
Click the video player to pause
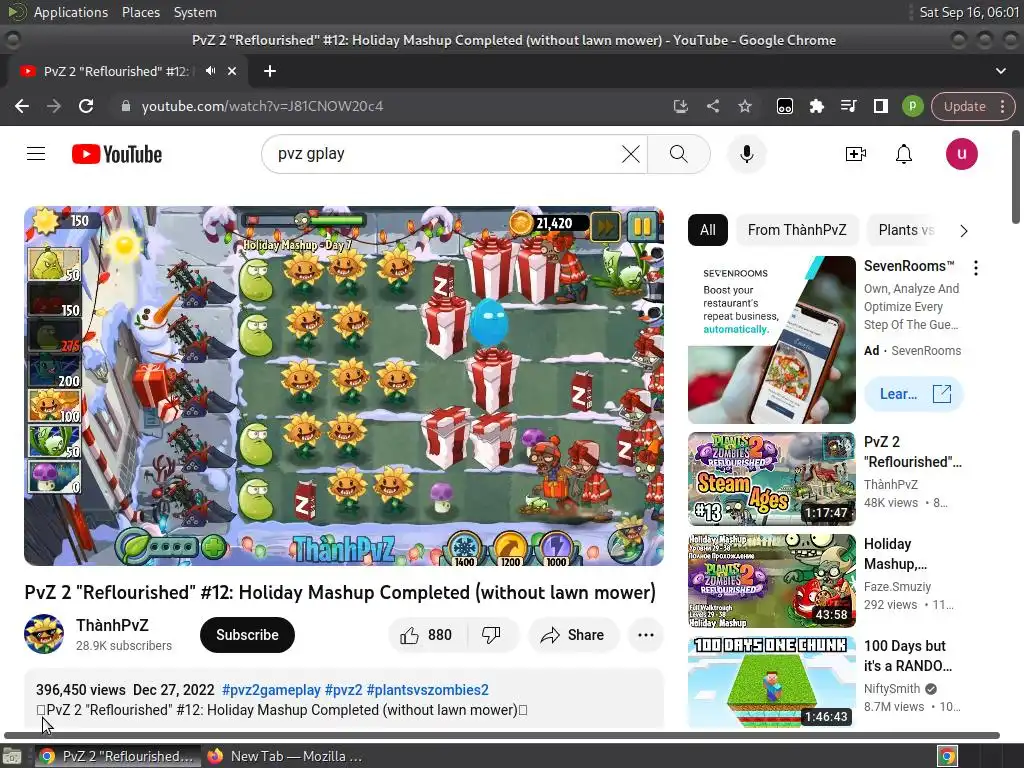click(x=344, y=386)
